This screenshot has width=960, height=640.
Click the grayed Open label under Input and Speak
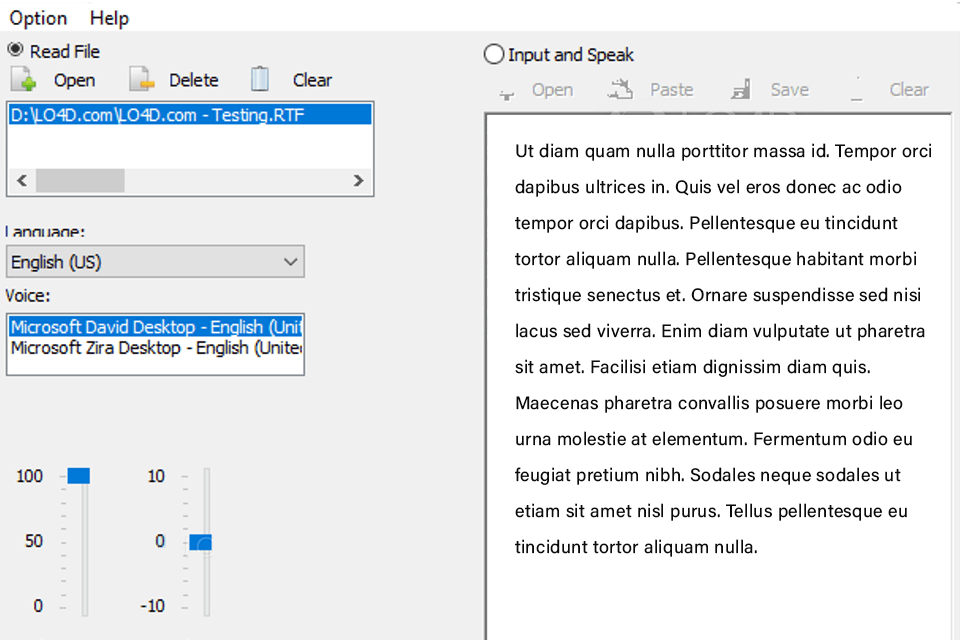pyautogui.click(x=552, y=90)
